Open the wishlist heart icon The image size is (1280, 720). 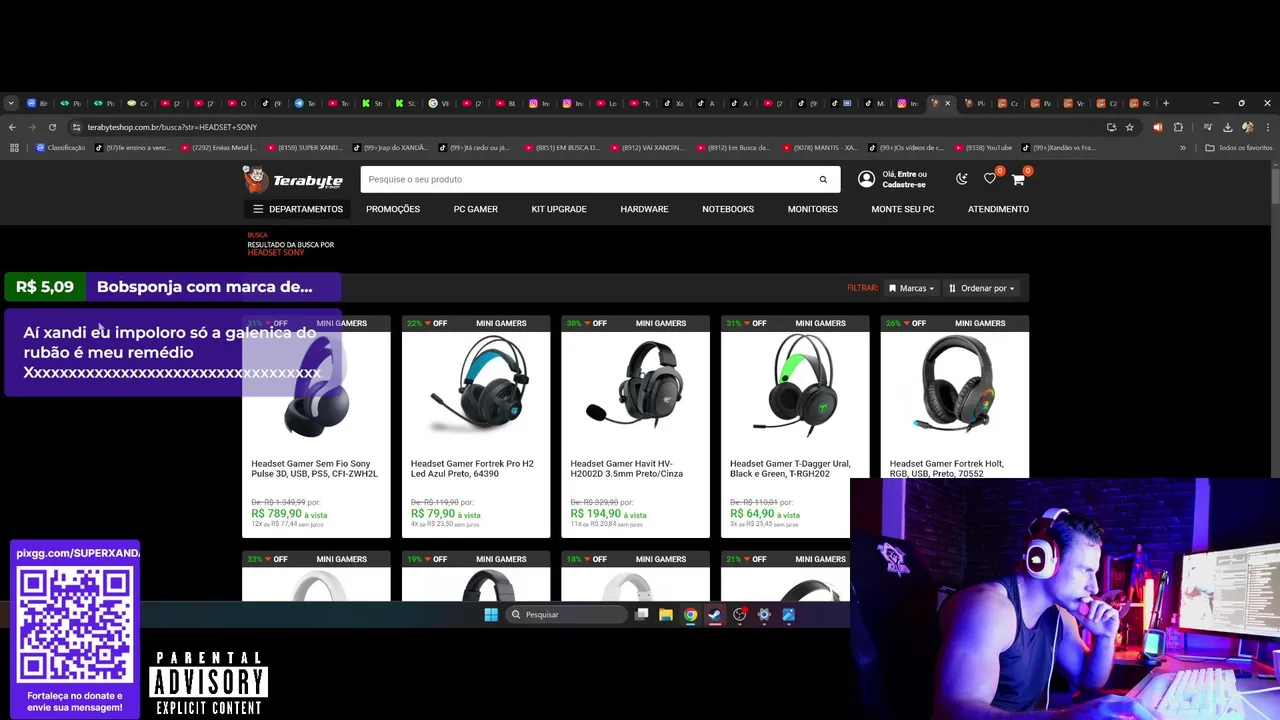click(990, 179)
